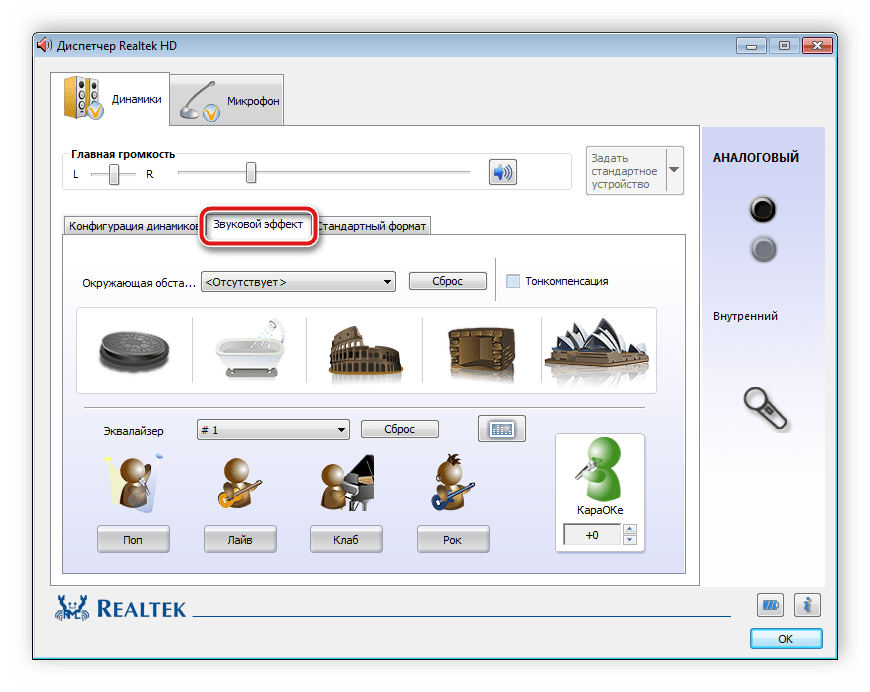Viewport: 870px width, 692px height.
Task: Open the graphic equalizer grid icon
Action: tap(501, 429)
